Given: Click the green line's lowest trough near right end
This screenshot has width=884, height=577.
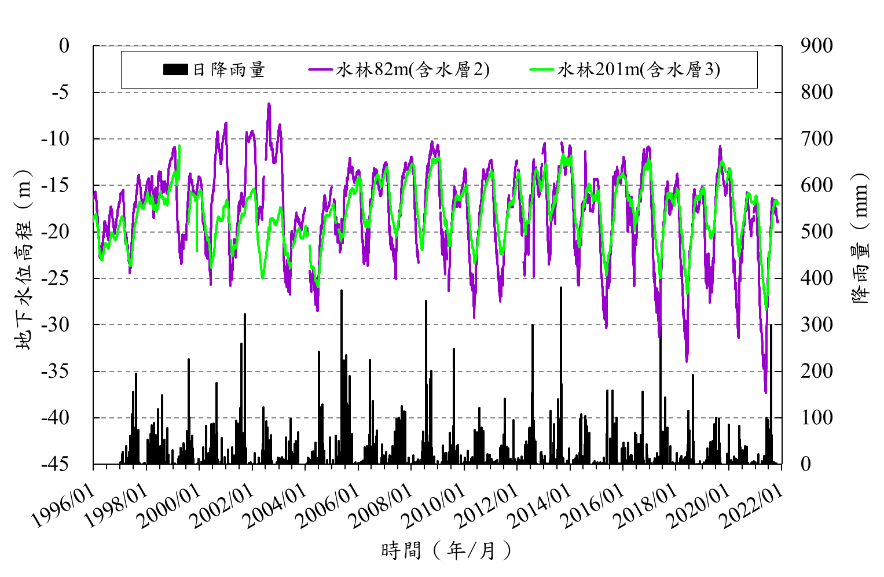Looking at the screenshot, I should coord(766,308).
